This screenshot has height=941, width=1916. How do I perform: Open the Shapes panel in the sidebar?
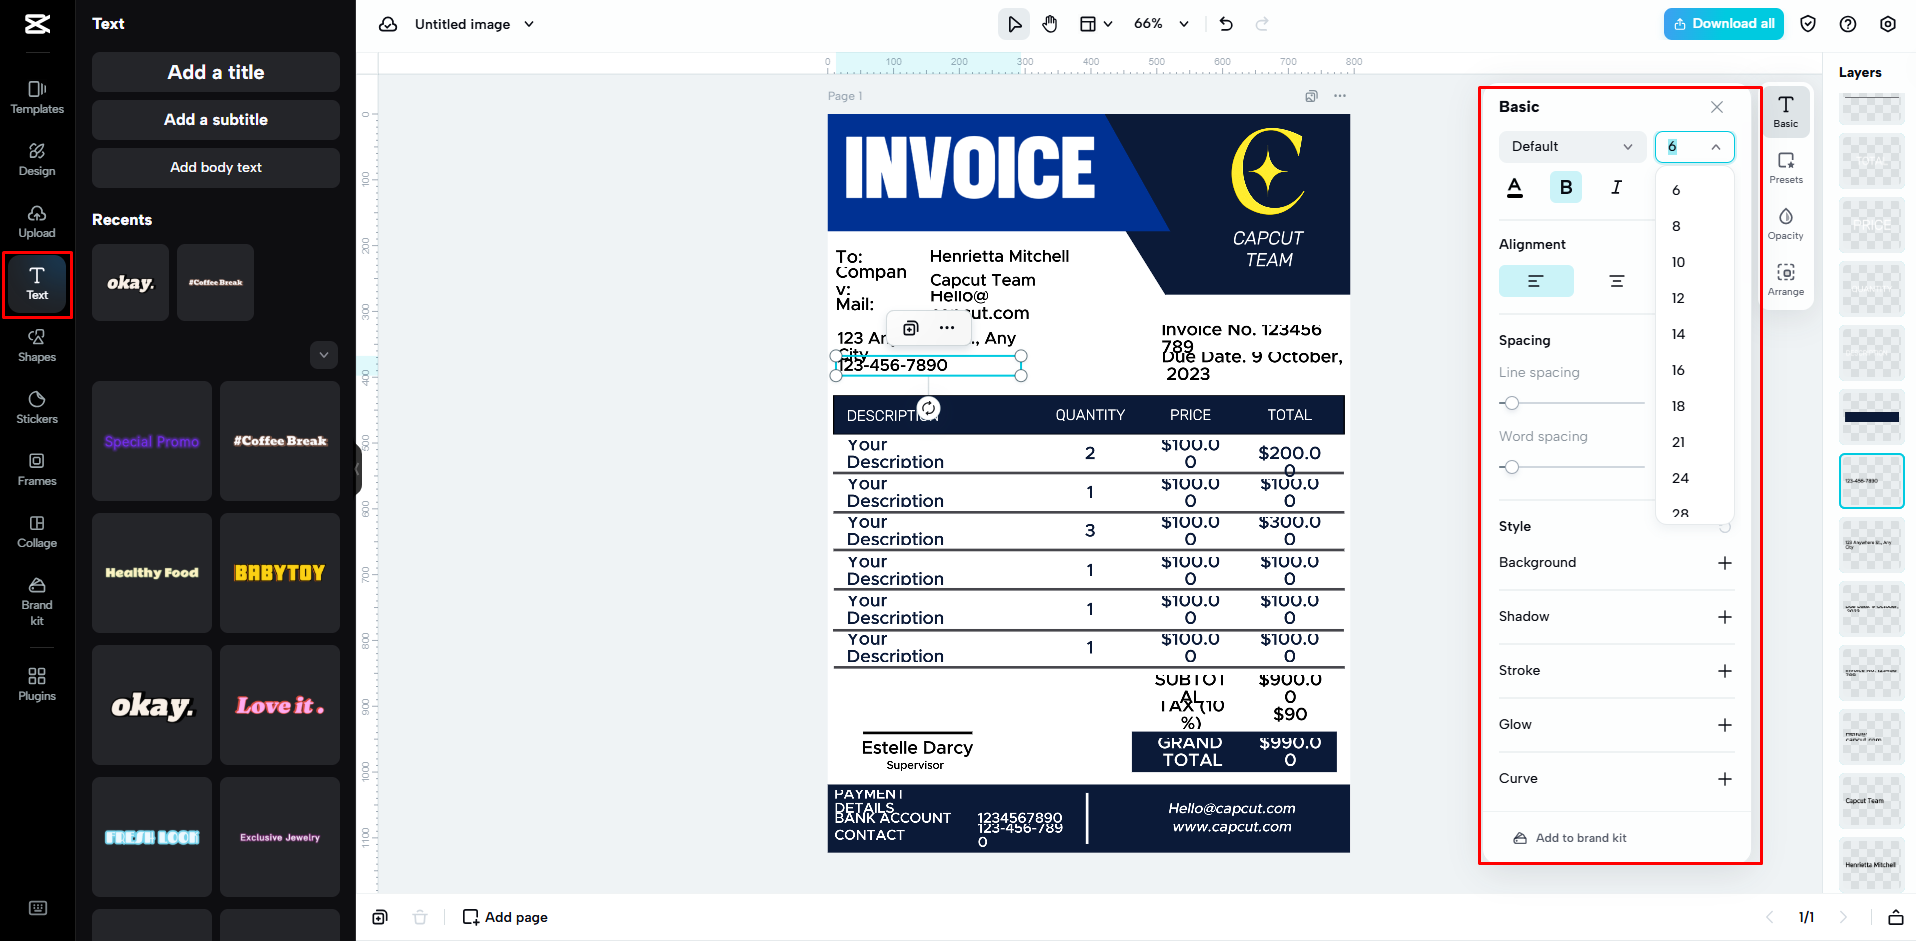(x=36, y=346)
